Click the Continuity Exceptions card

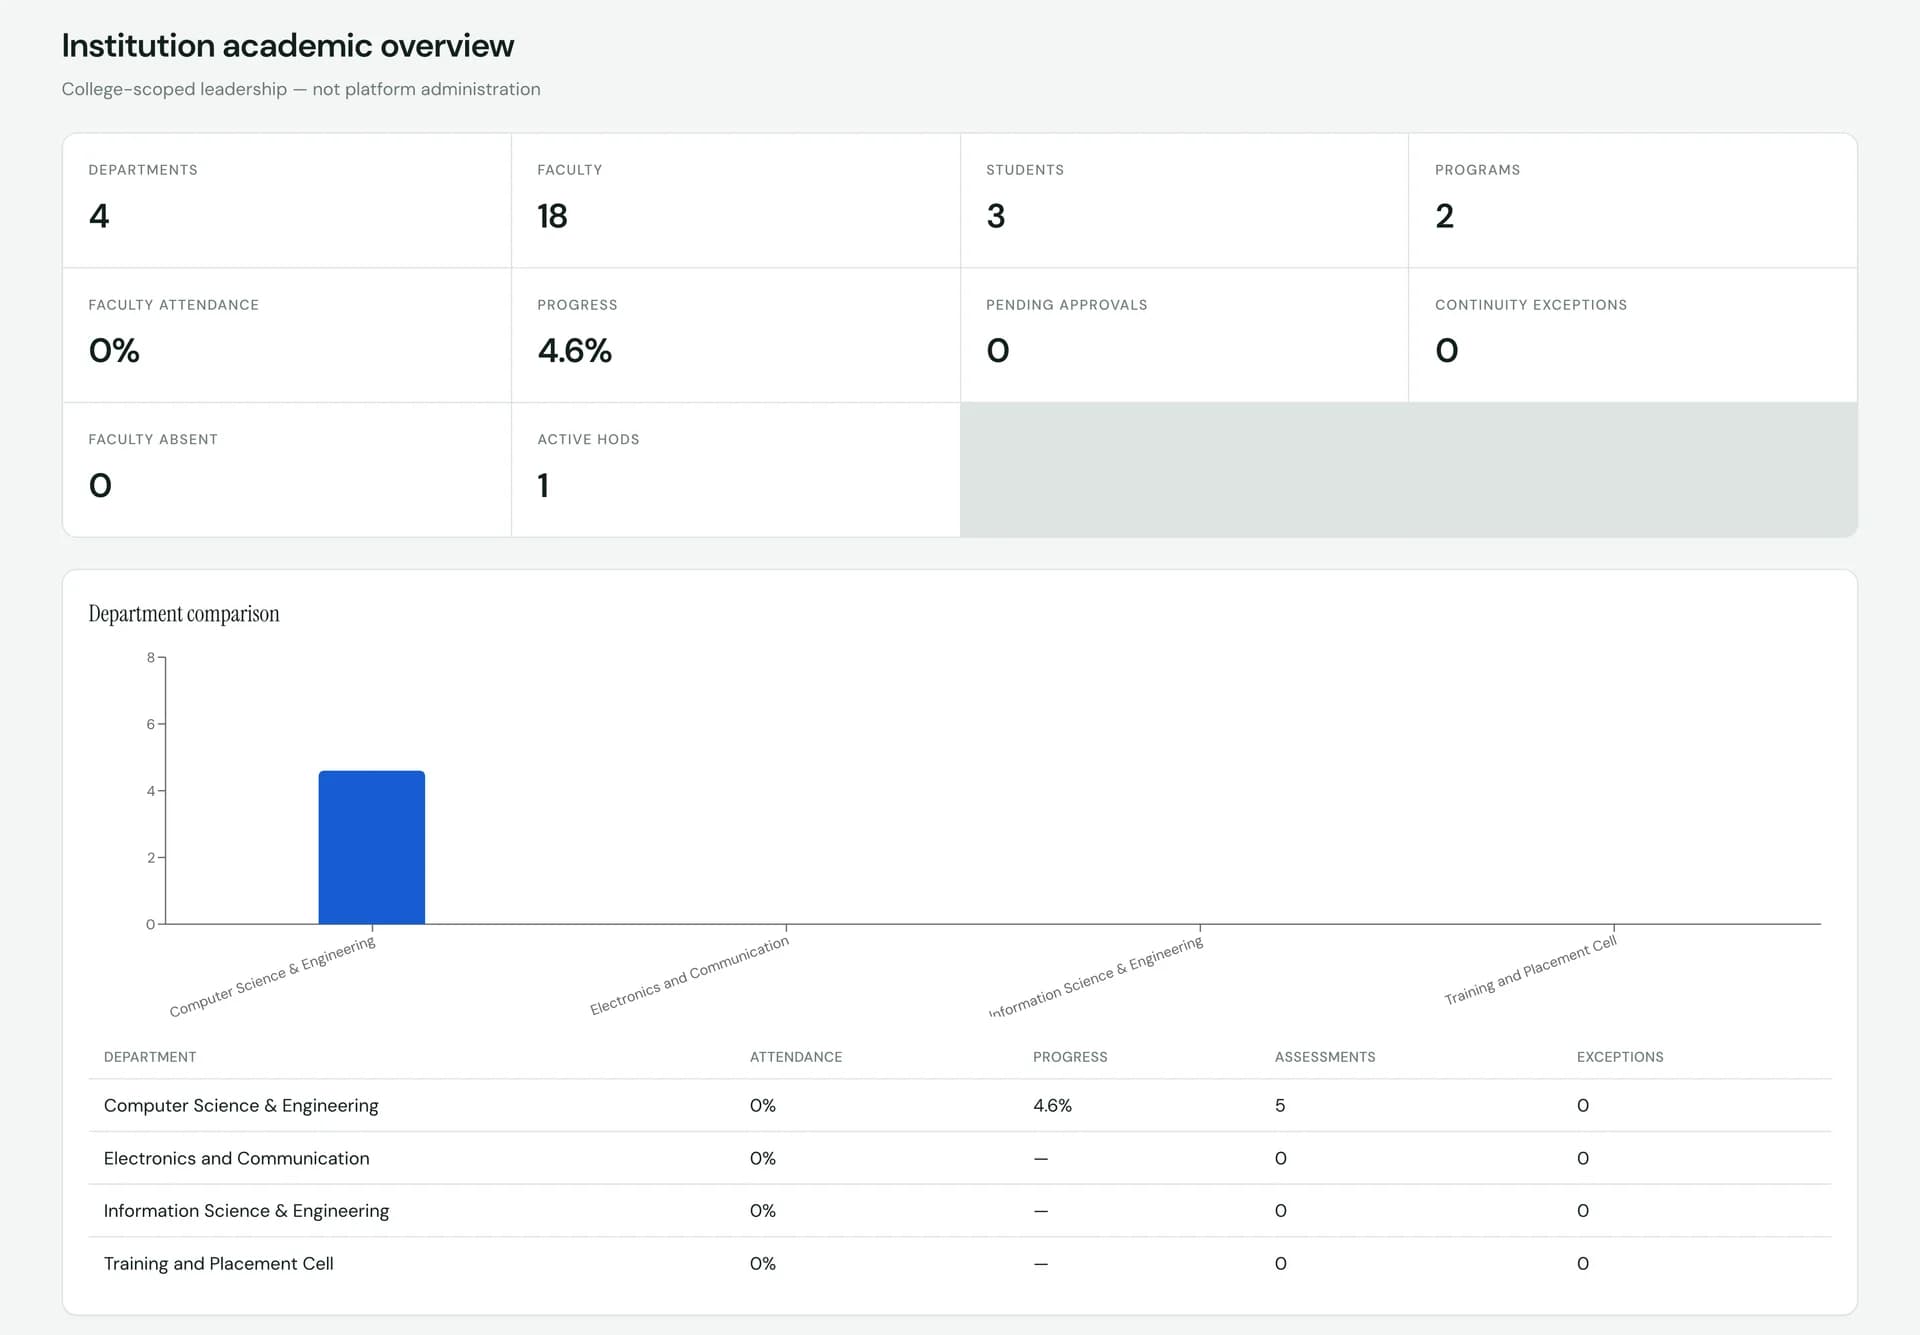click(x=1633, y=335)
